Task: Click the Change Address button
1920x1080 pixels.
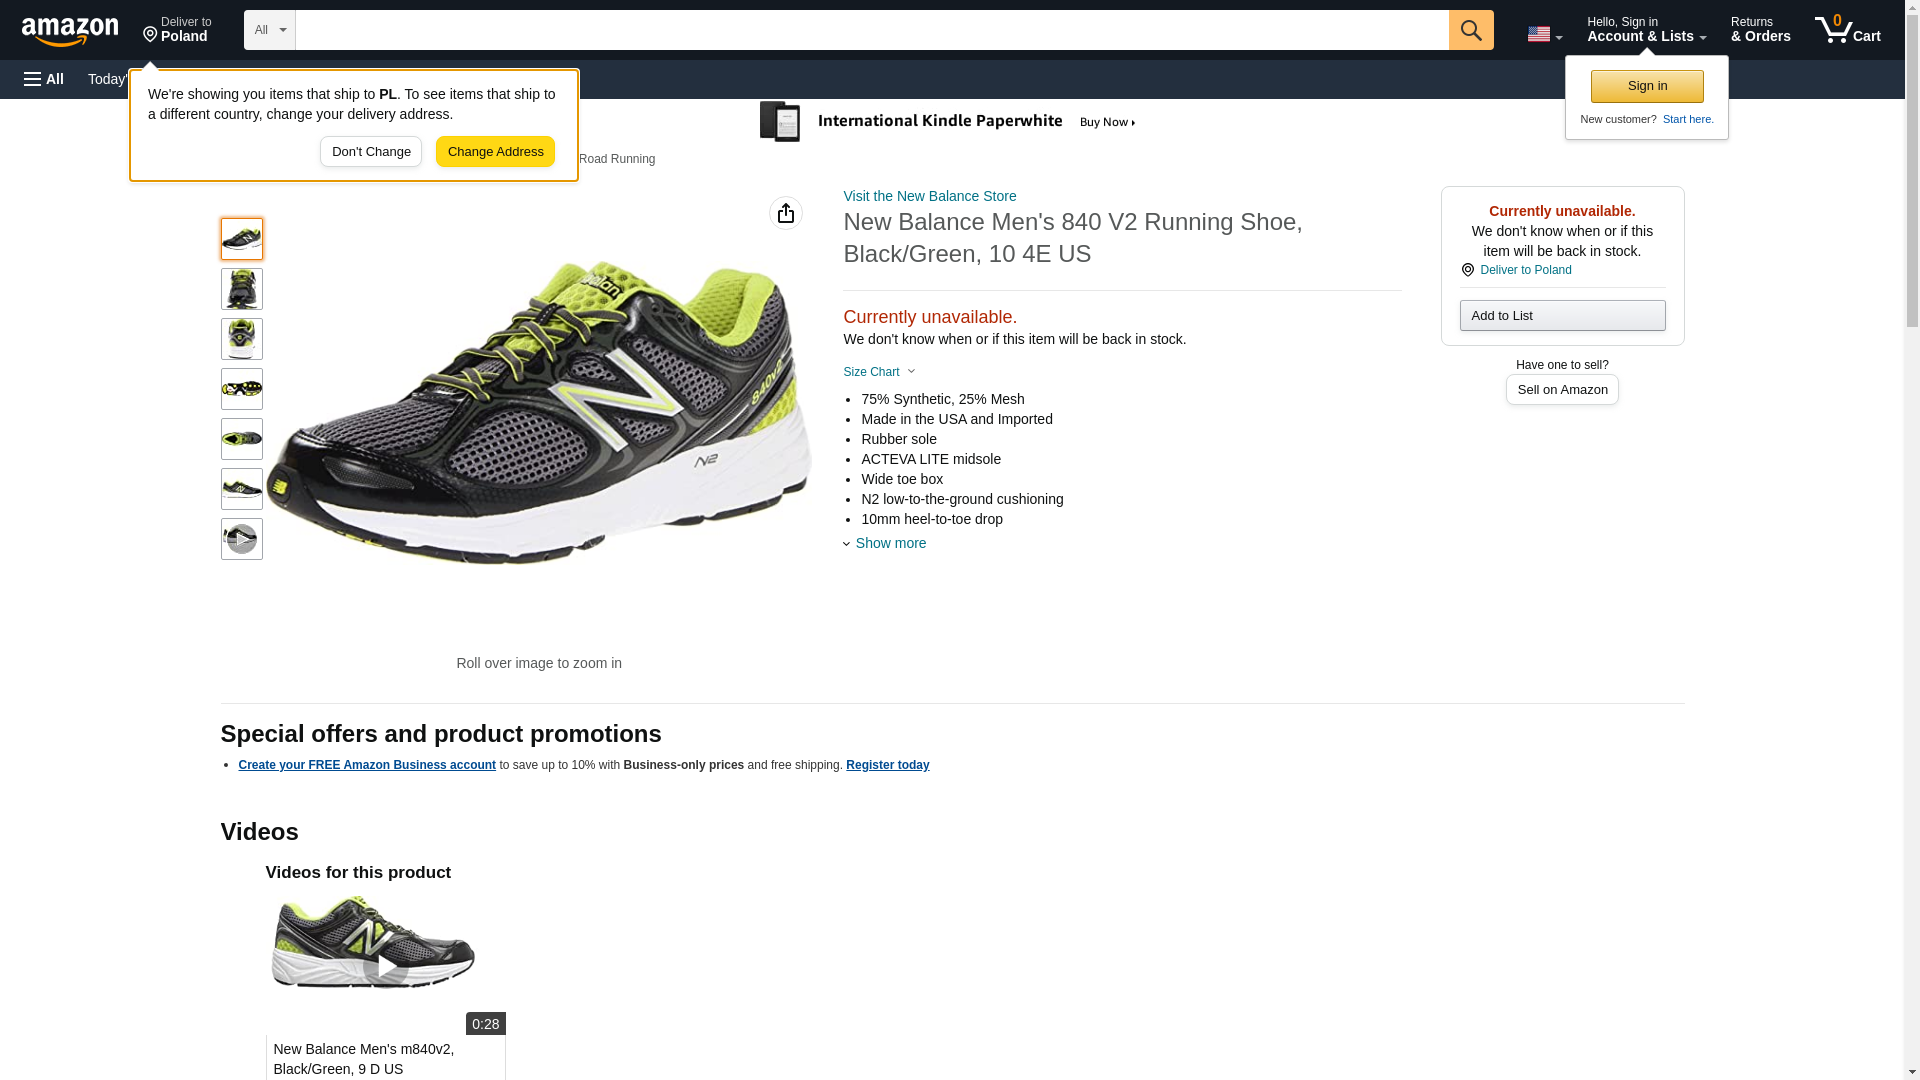Action: pyautogui.click(x=495, y=152)
